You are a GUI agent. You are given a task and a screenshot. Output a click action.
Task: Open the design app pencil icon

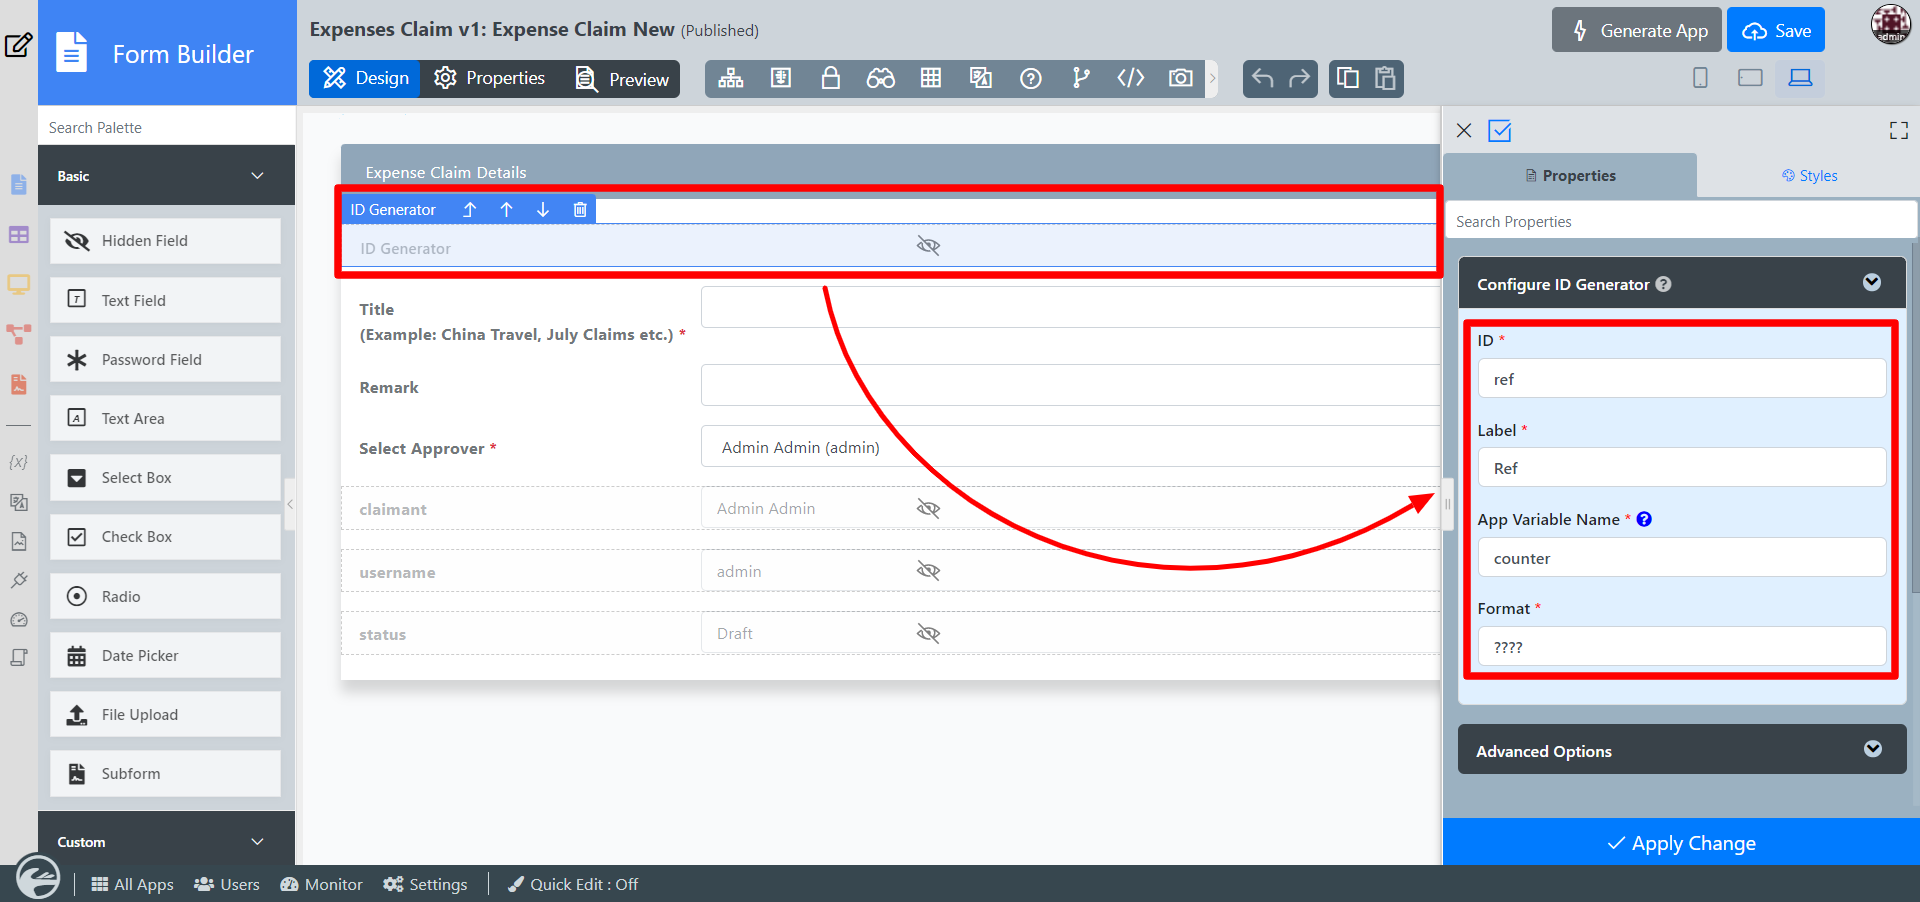pyautogui.click(x=19, y=45)
